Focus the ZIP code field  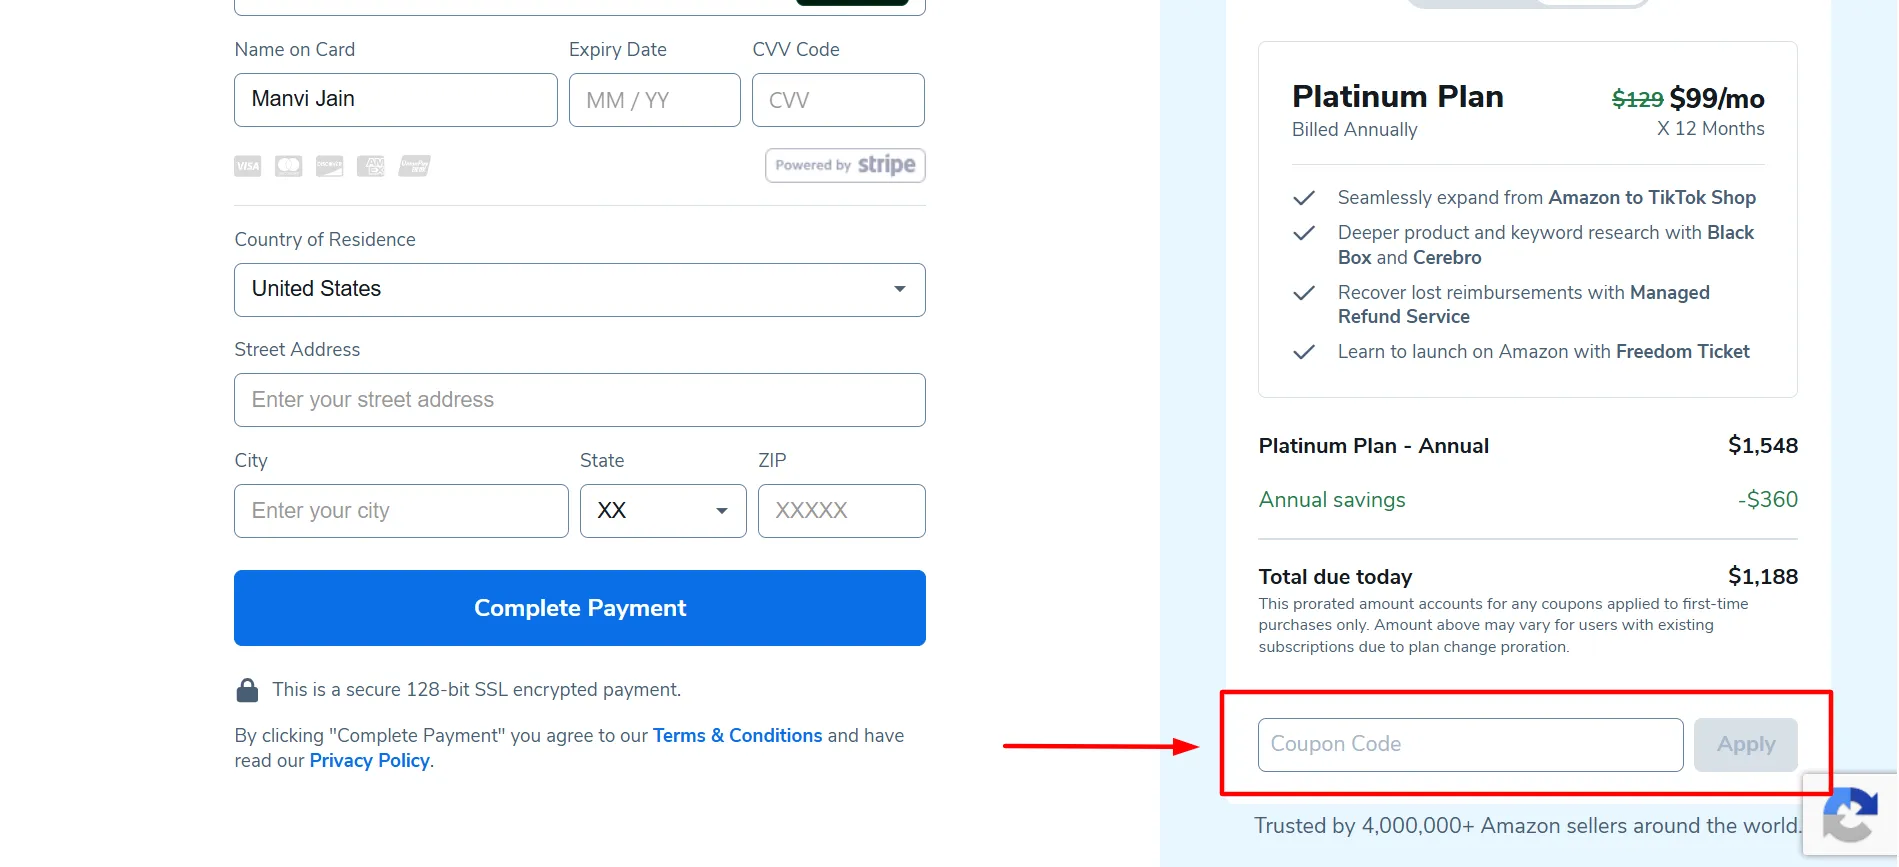tap(842, 511)
